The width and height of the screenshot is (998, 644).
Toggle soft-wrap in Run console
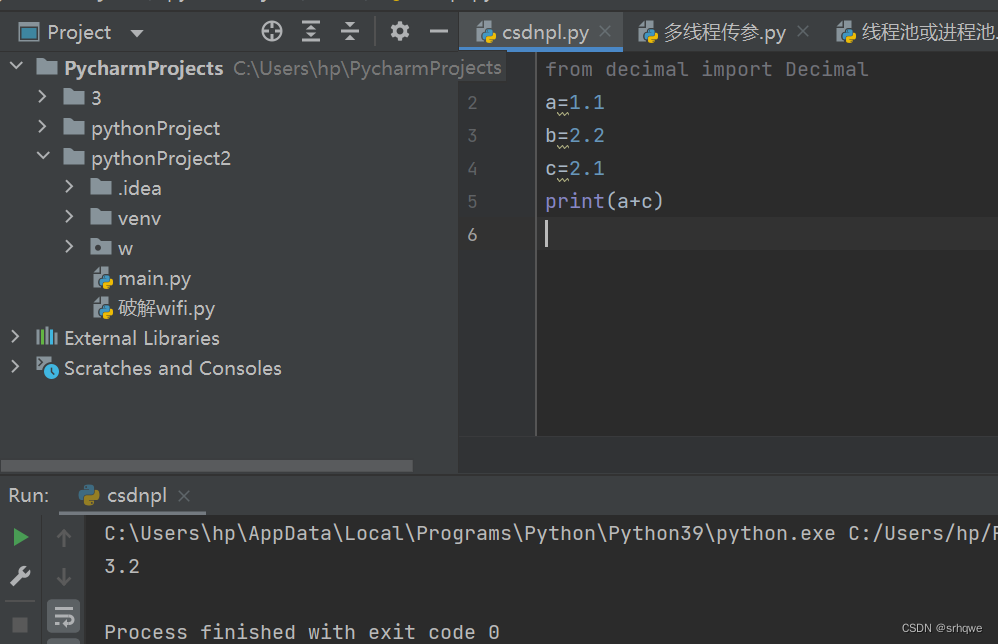[63, 616]
